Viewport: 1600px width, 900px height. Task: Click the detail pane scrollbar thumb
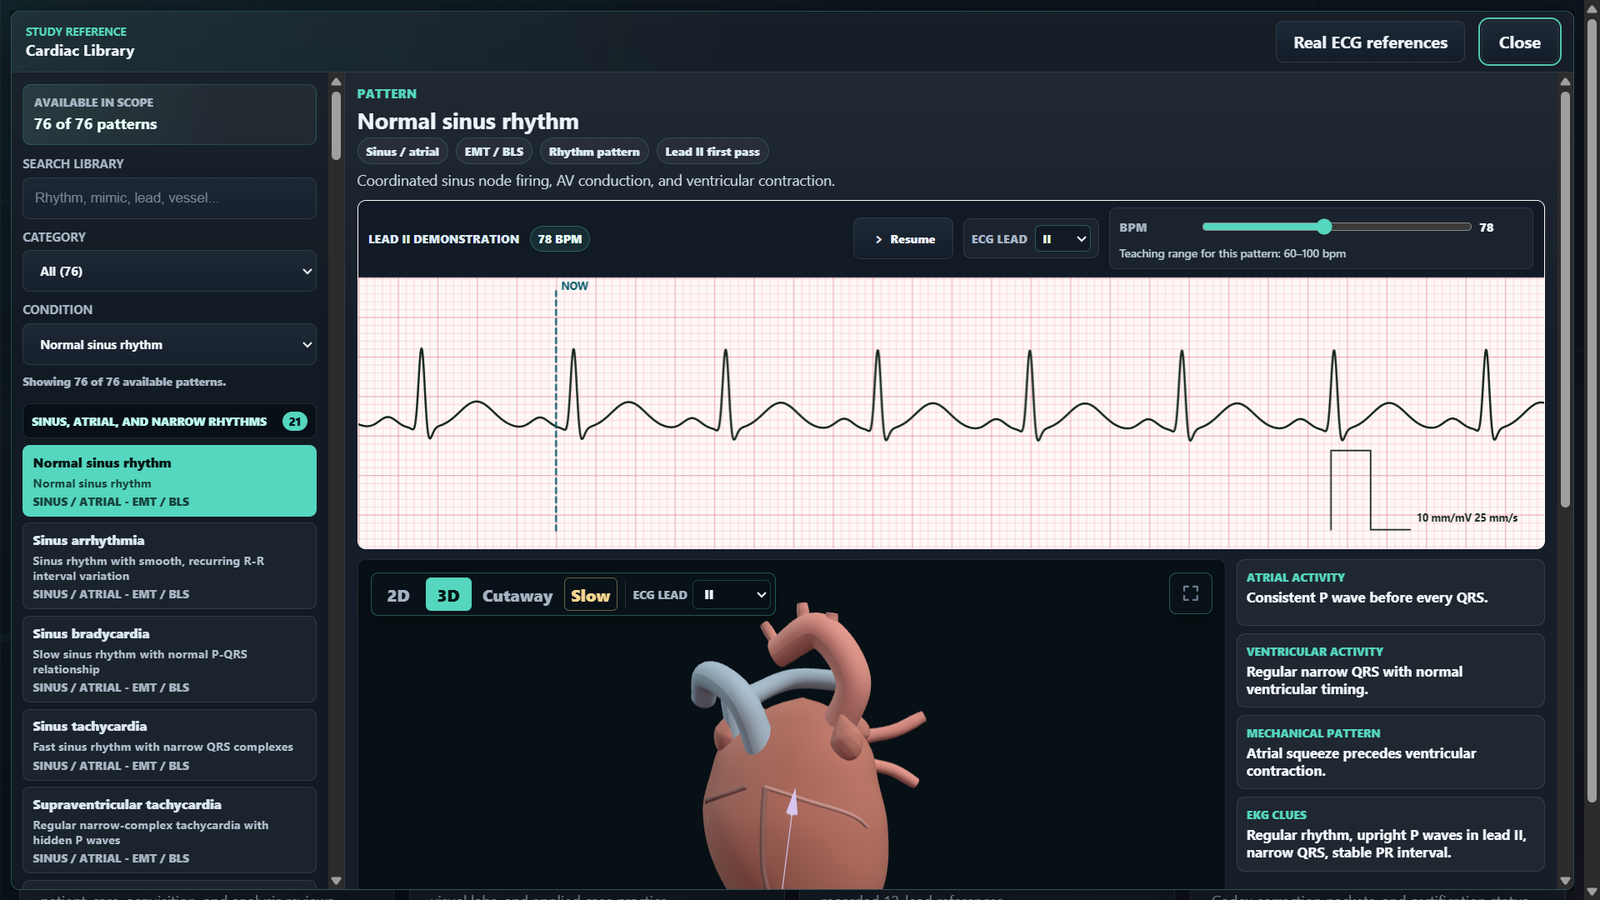[x=1565, y=300]
